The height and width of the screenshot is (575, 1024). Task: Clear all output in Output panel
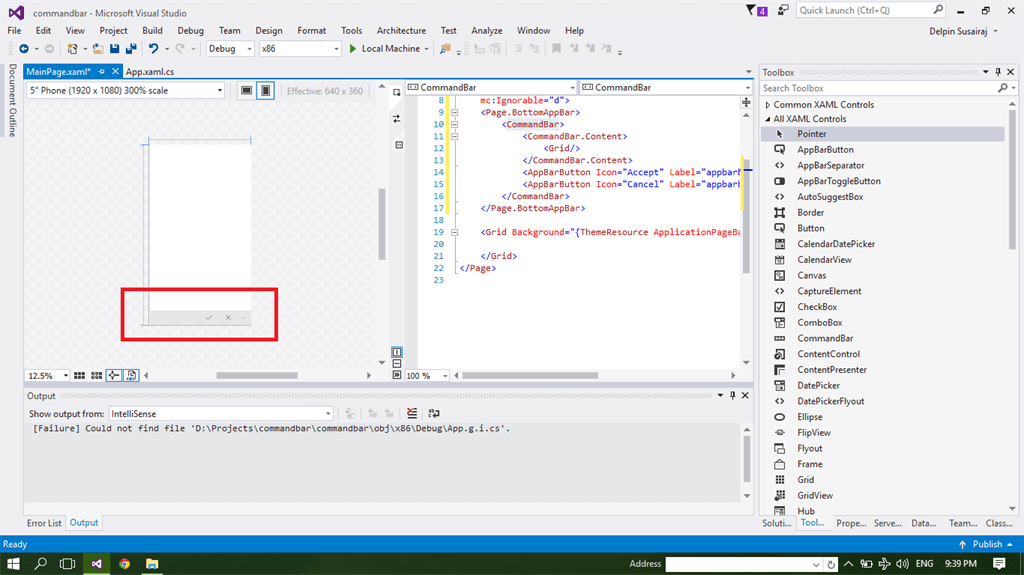point(412,413)
